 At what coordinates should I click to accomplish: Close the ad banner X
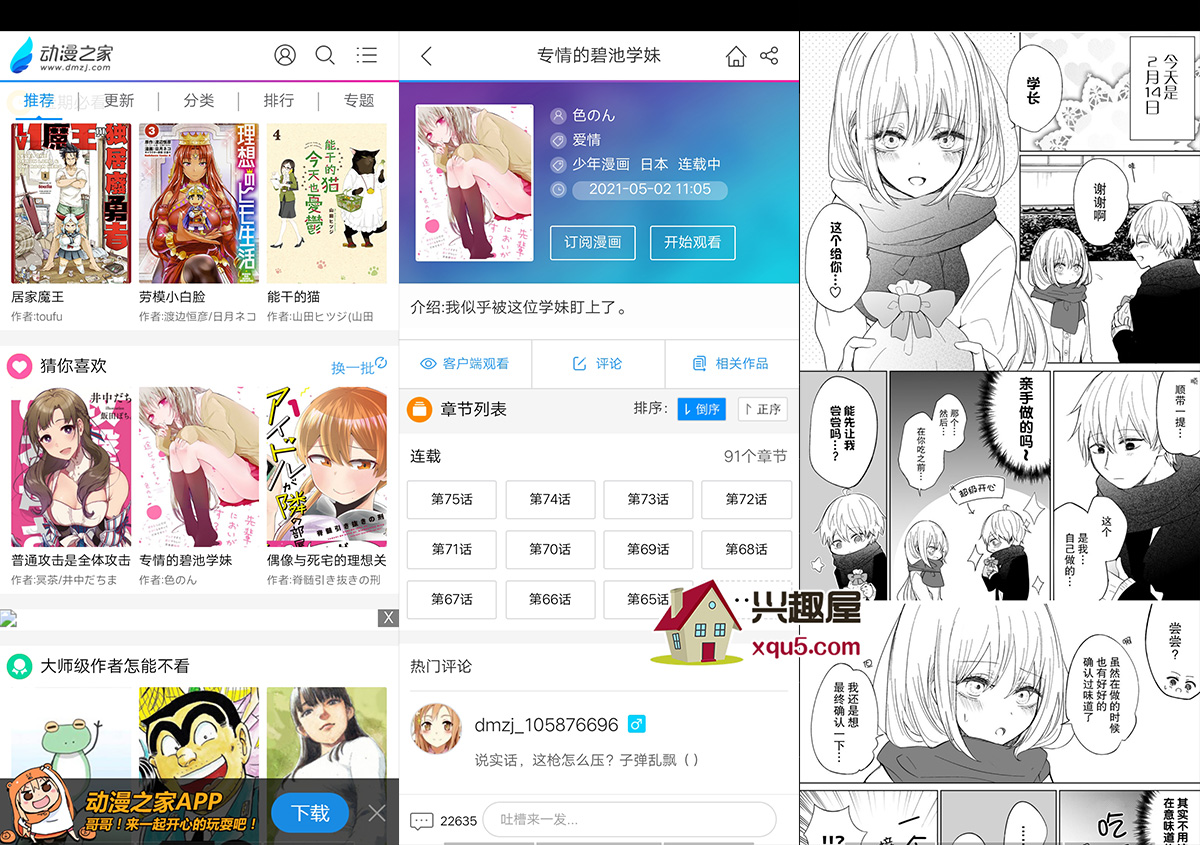tap(388, 618)
